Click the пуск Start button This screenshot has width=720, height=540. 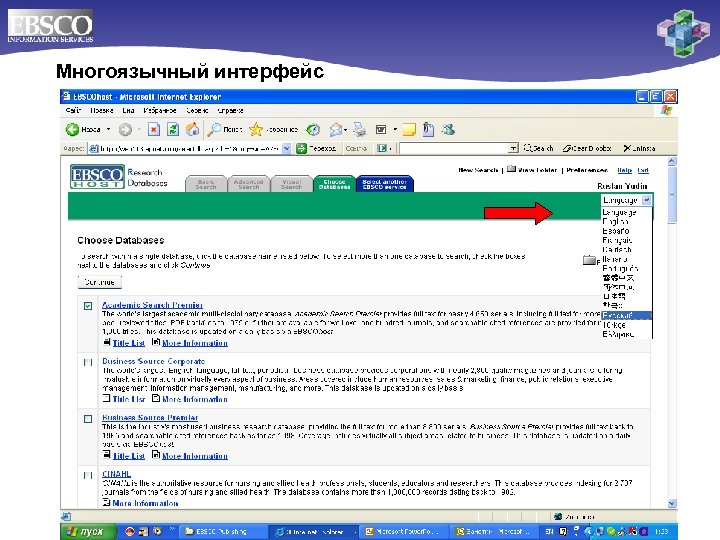click(x=87, y=531)
